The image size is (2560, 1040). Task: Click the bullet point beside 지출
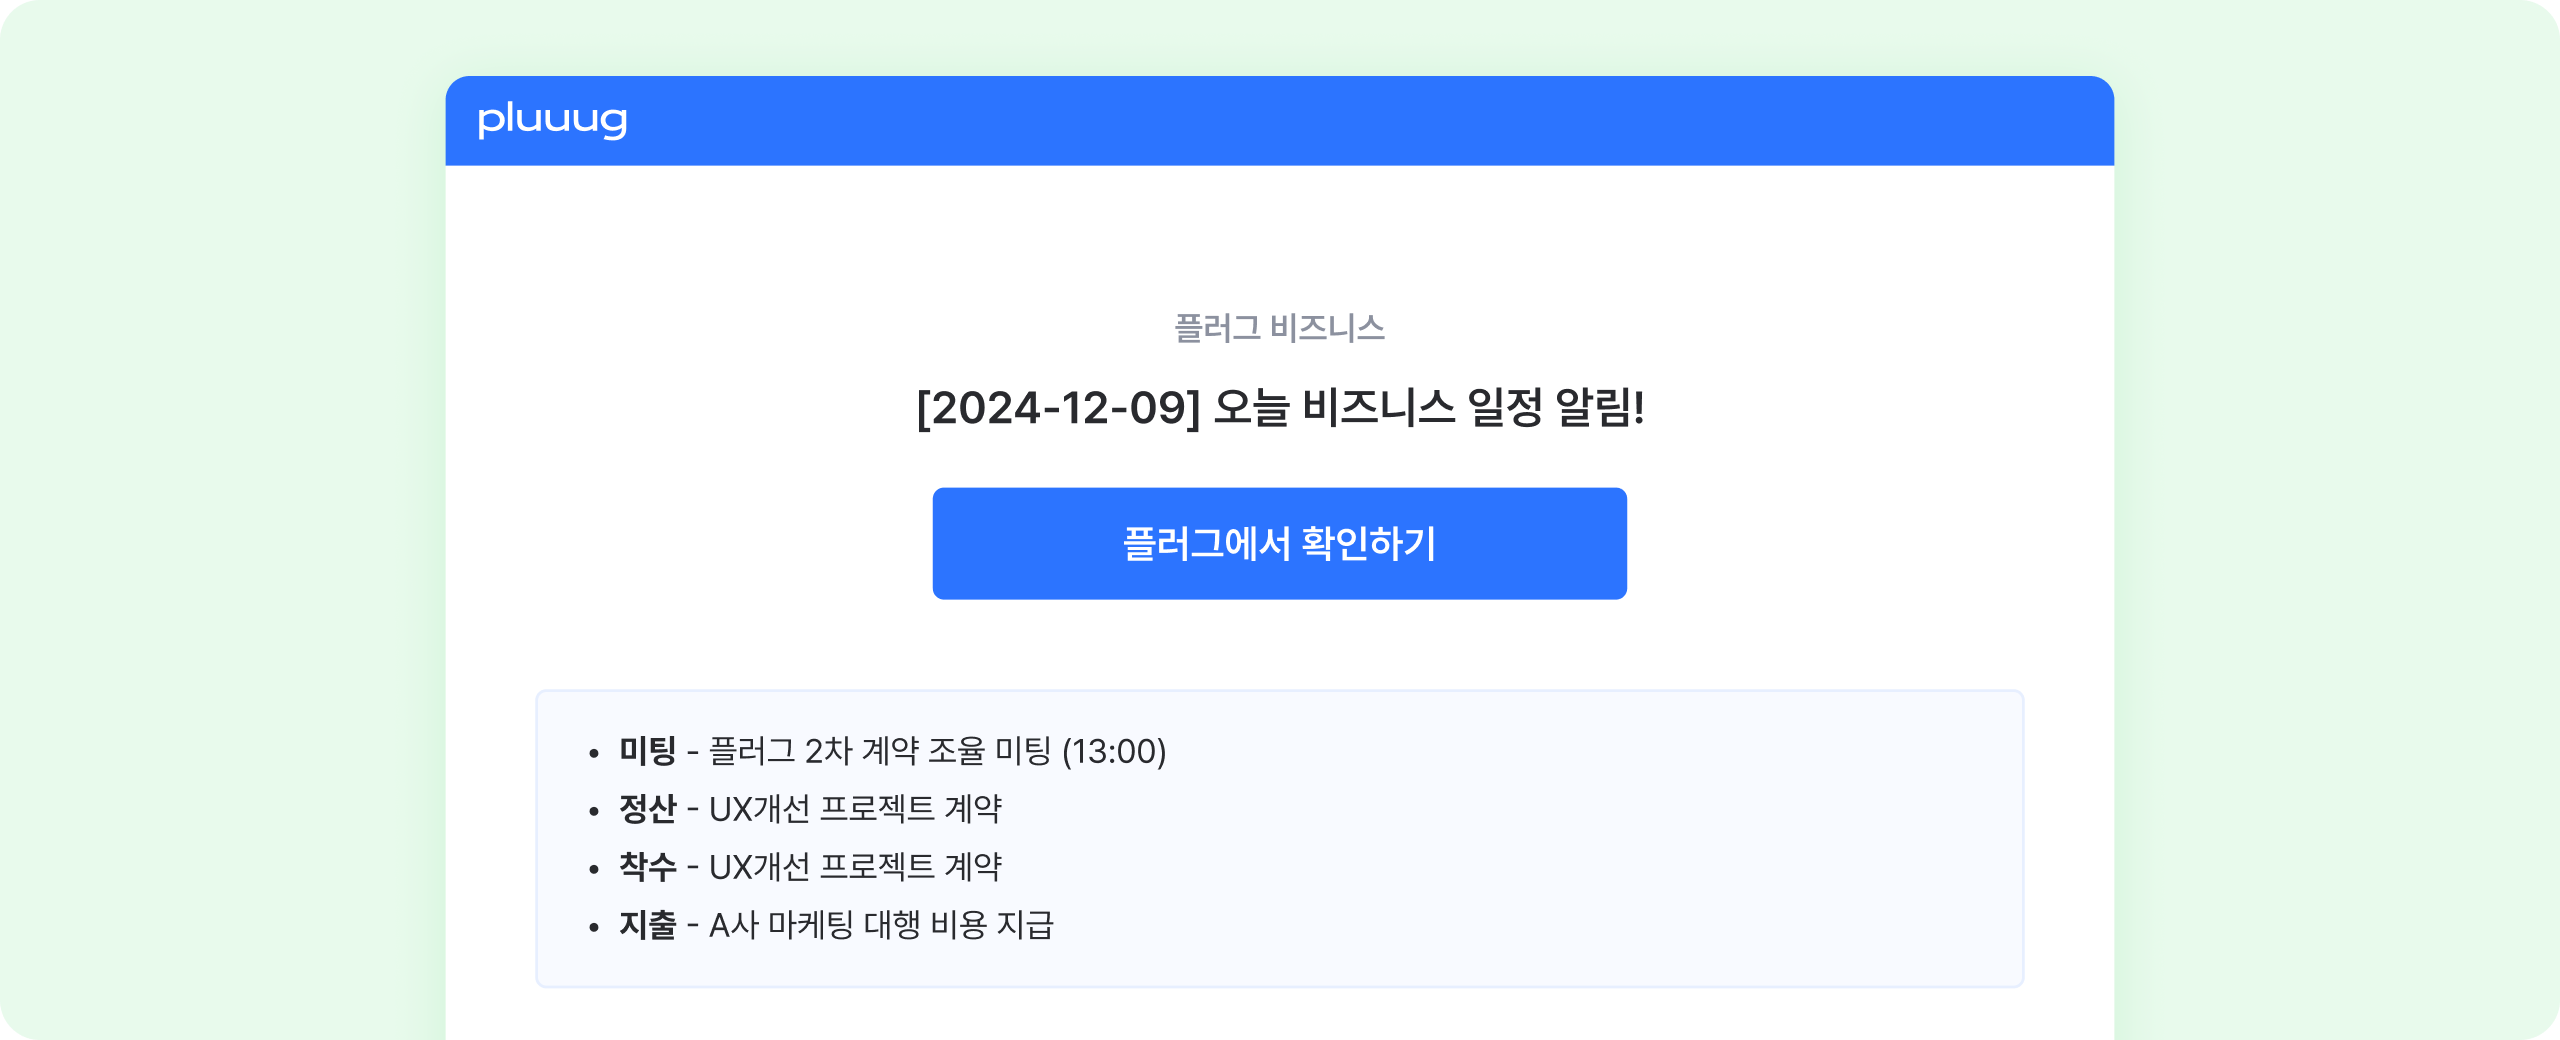pyautogui.click(x=594, y=927)
